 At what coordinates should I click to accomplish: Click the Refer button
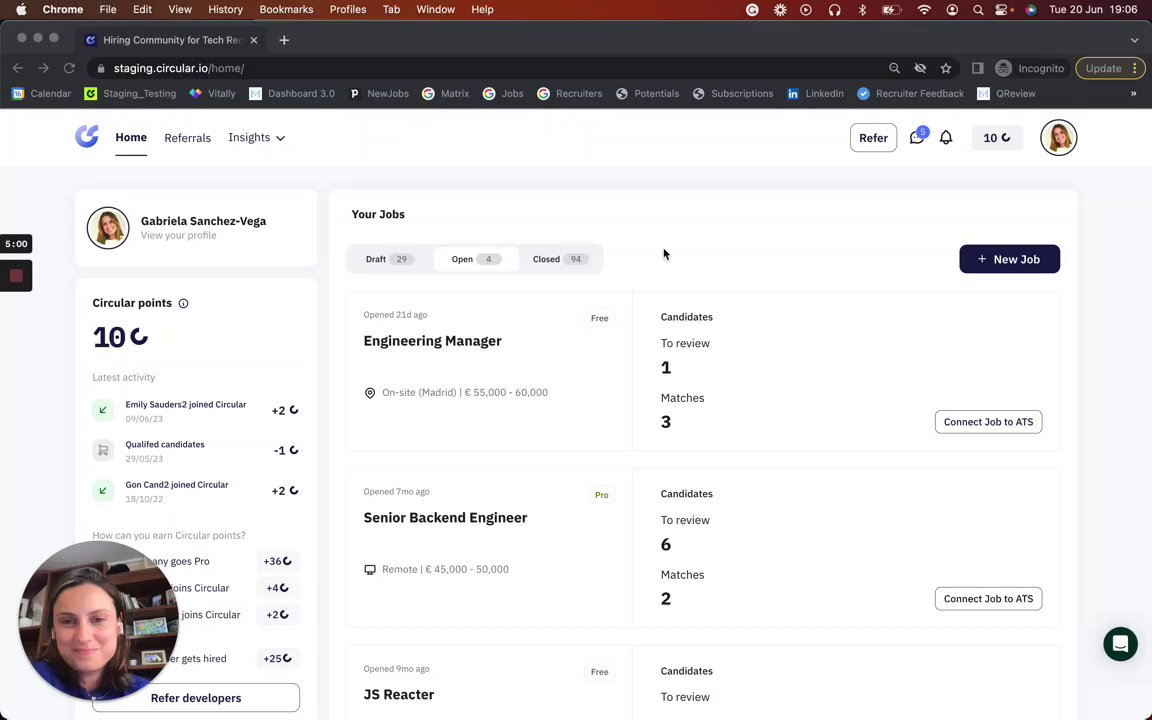tap(873, 137)
